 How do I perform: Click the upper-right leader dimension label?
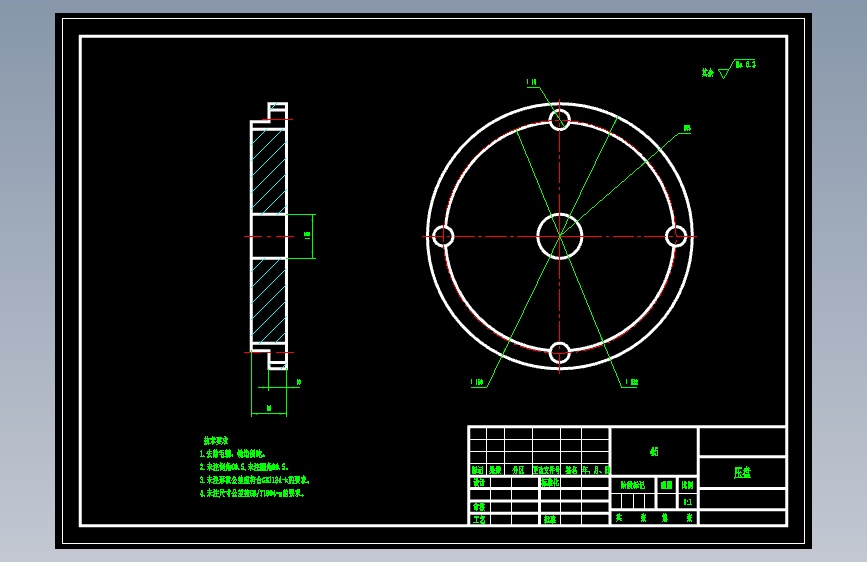pos(687,128)
